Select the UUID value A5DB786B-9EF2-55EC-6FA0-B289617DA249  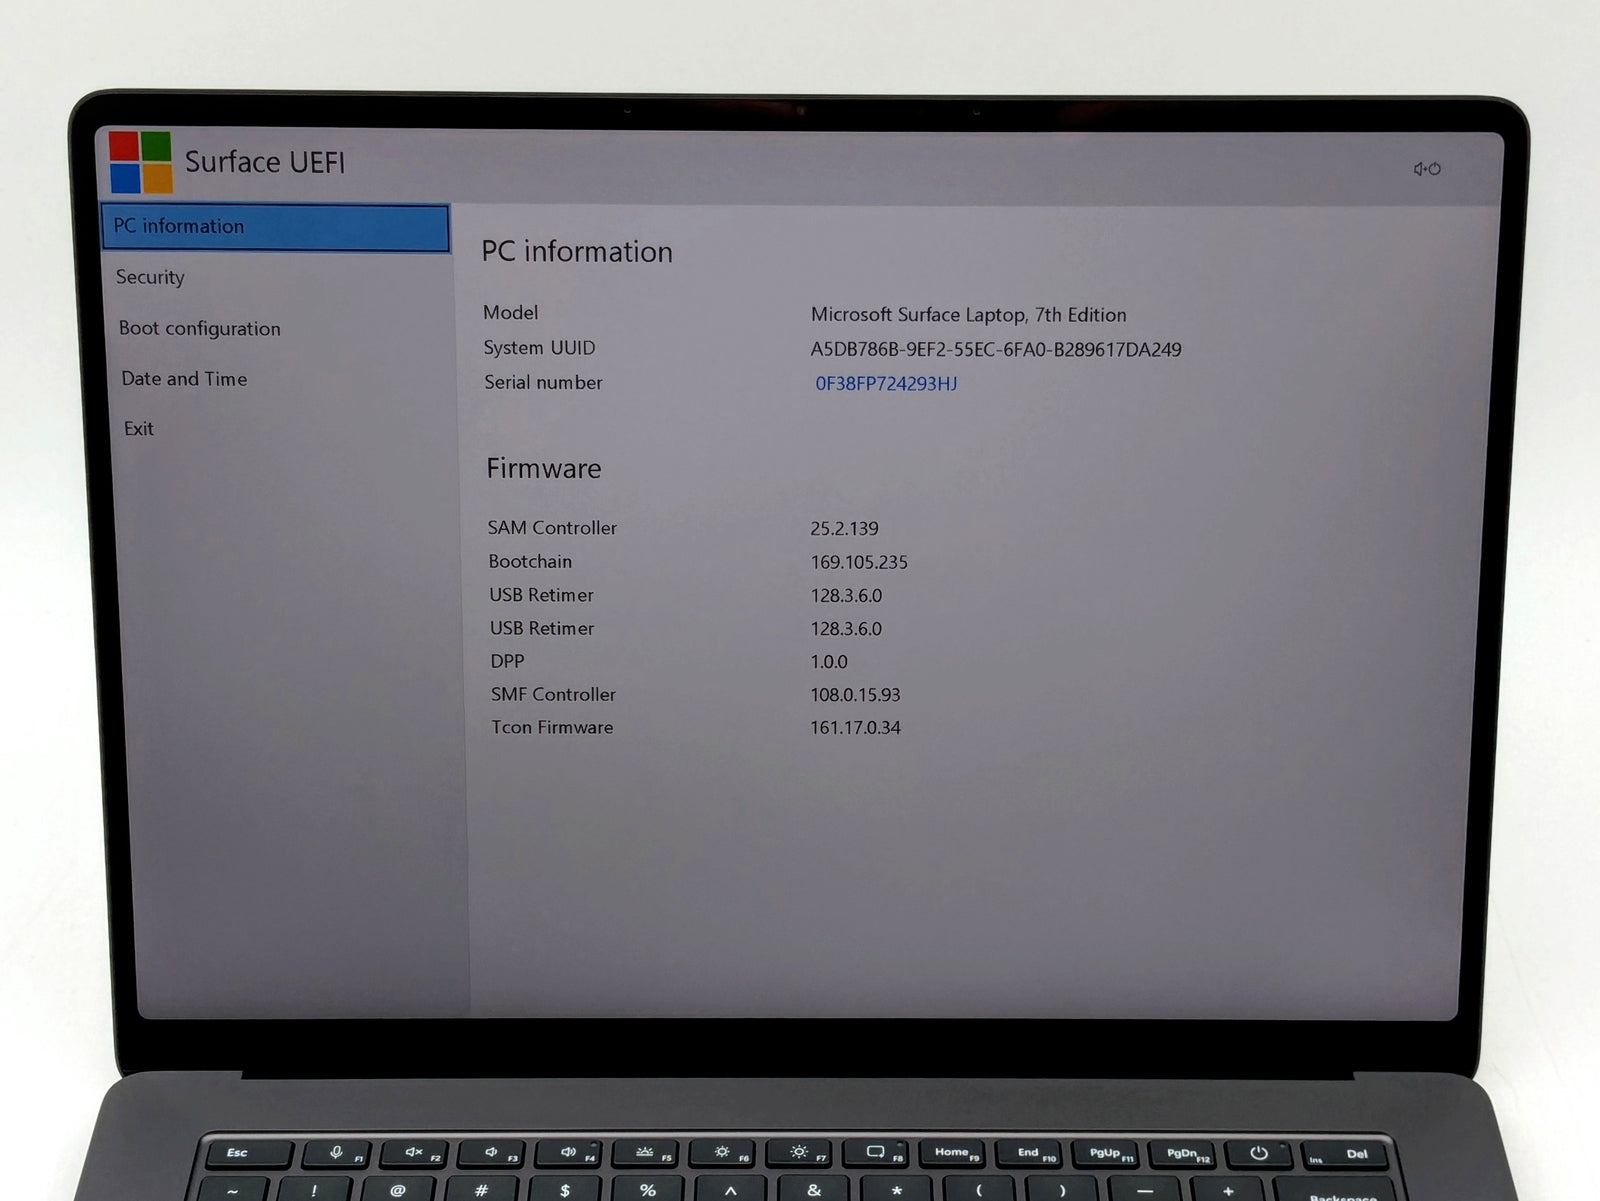(996, 350)
